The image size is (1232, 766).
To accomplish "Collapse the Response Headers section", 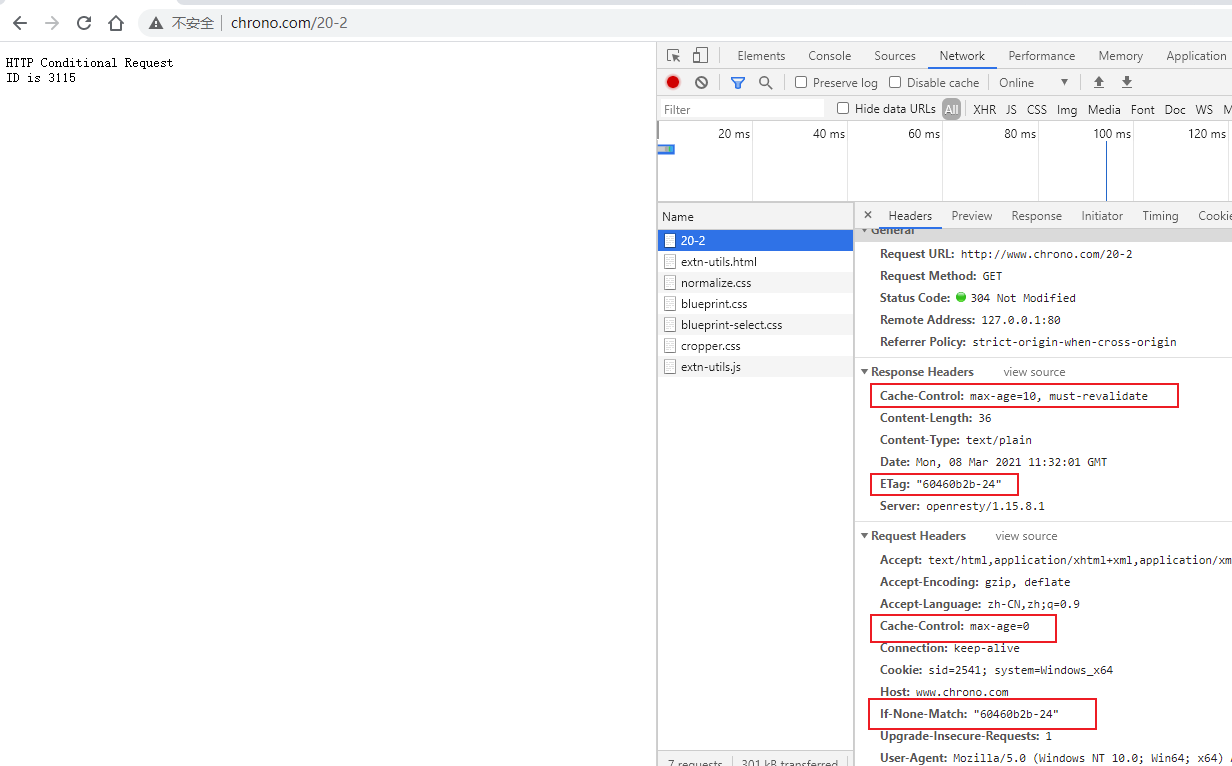I will (865, 372).
